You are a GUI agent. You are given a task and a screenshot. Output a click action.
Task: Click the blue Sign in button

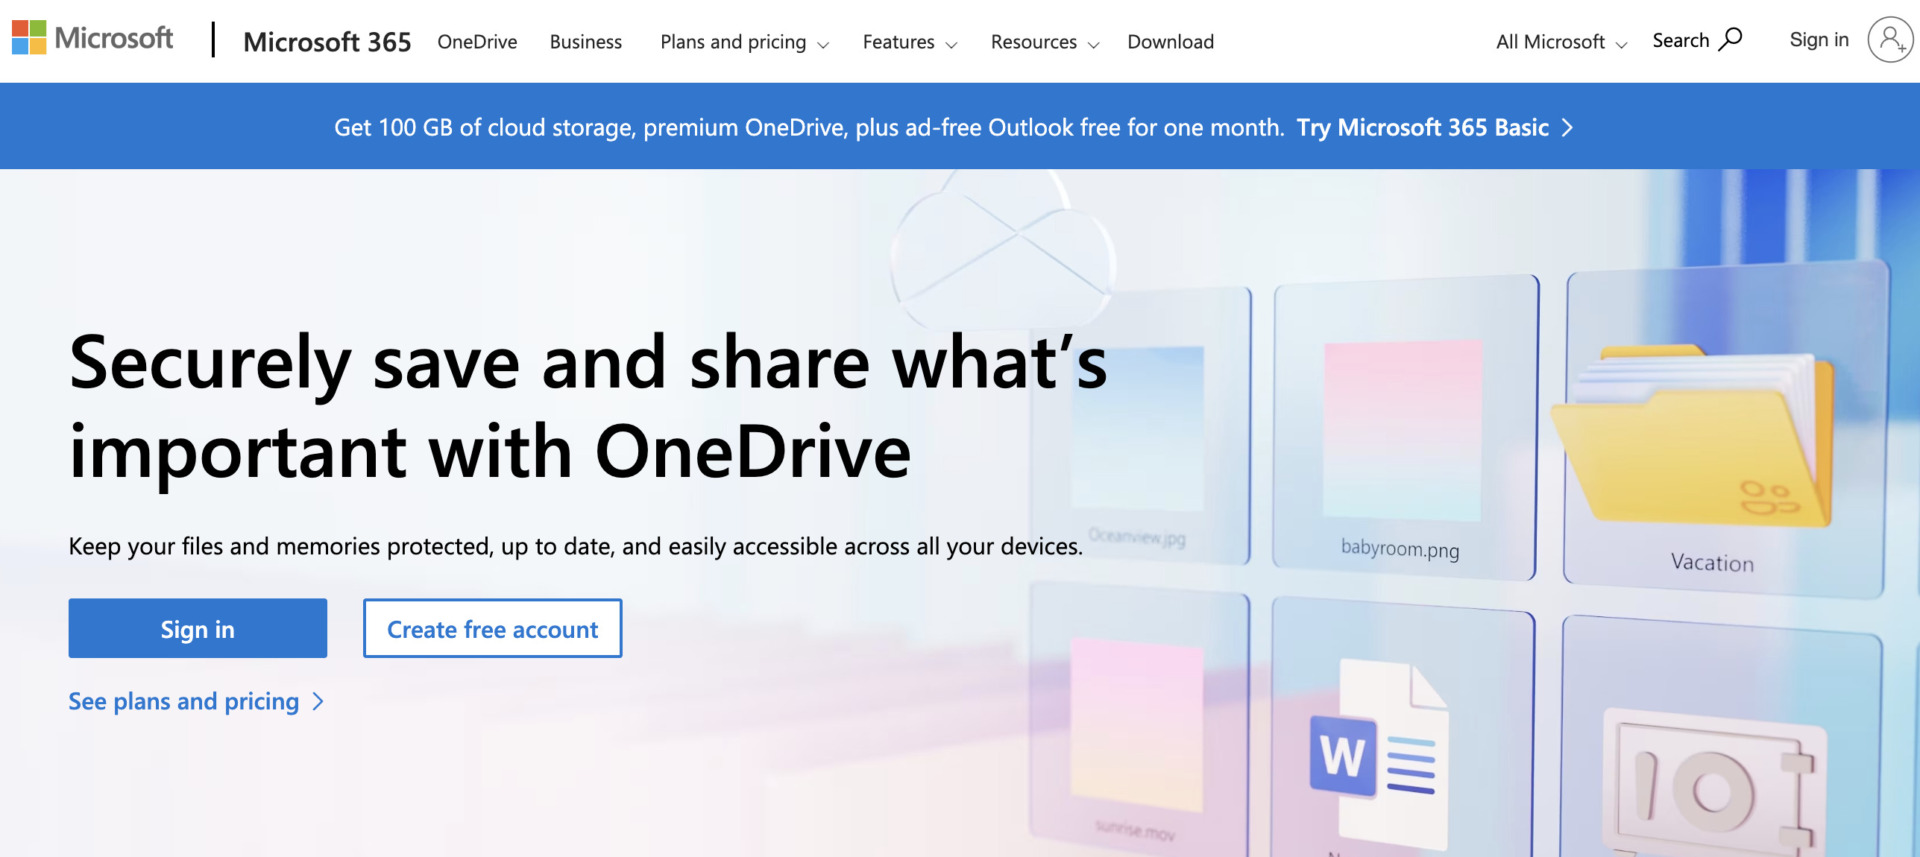pyautogui.click(x=198, y=628)
